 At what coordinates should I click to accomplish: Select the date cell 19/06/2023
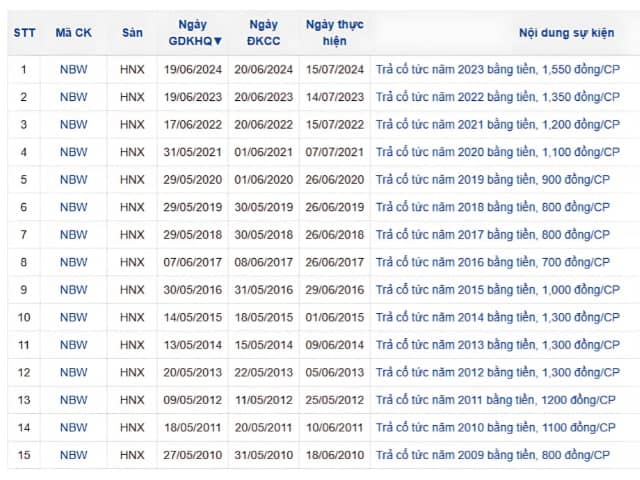tap(193, 97)
